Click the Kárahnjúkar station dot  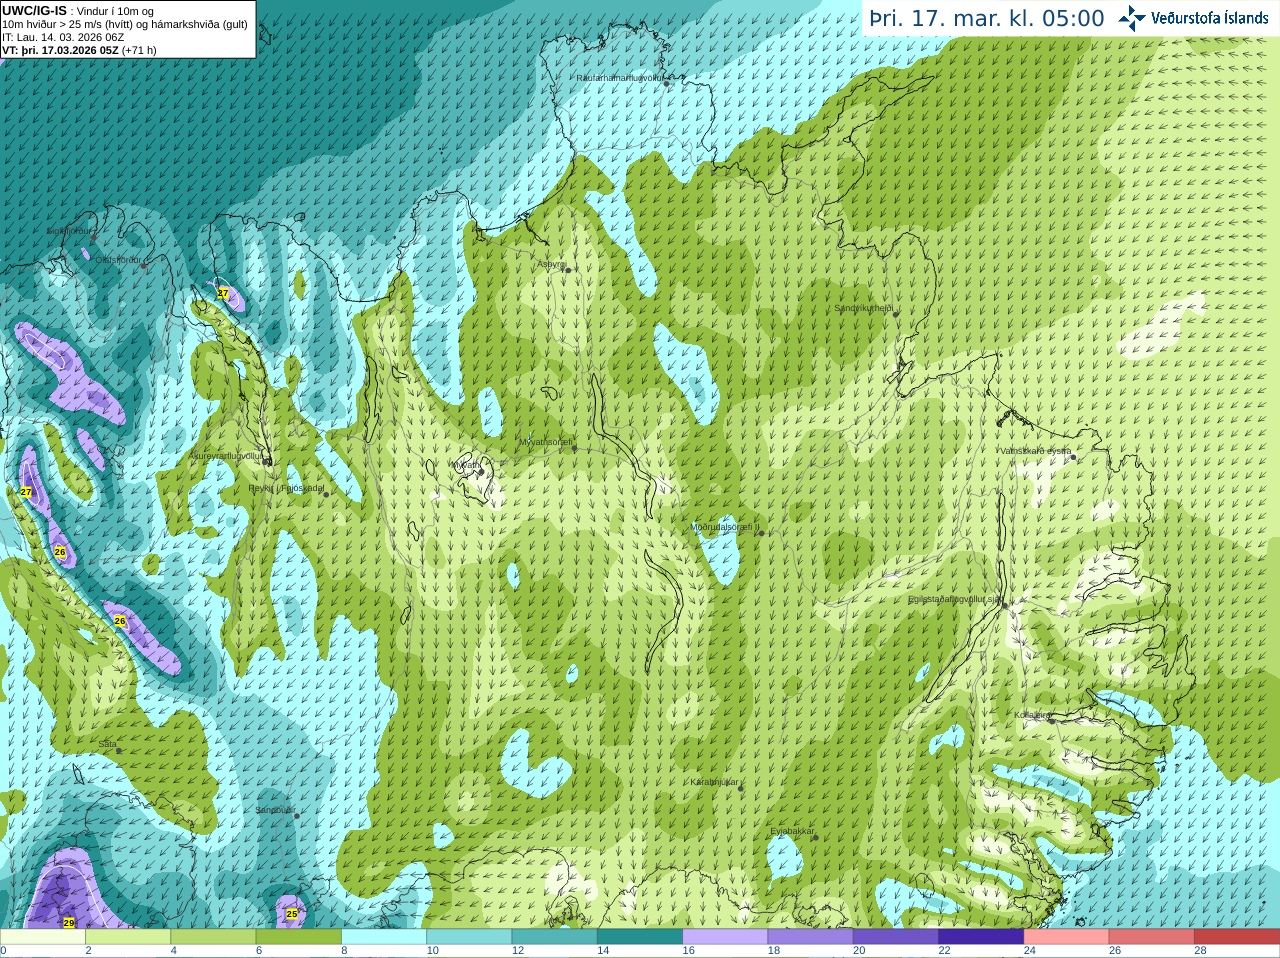741,788
